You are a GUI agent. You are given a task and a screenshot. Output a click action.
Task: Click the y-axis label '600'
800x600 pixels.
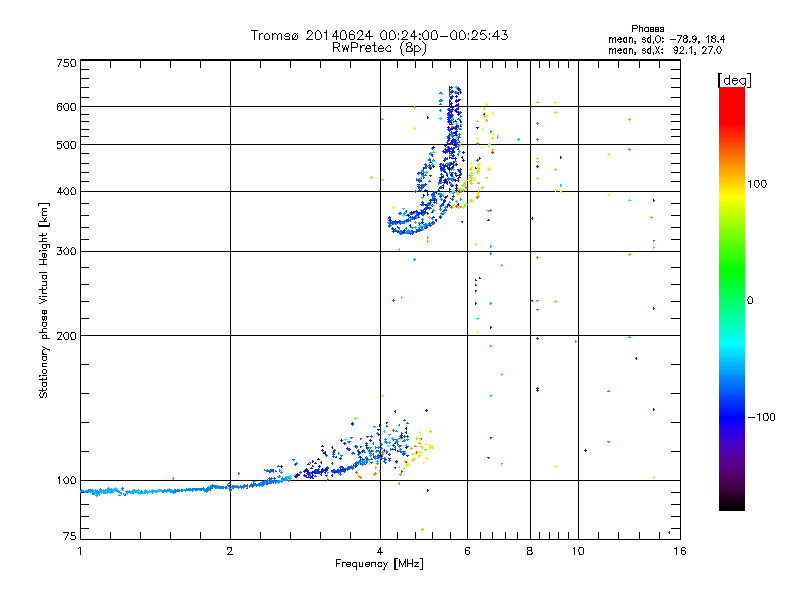pos(66,107)
